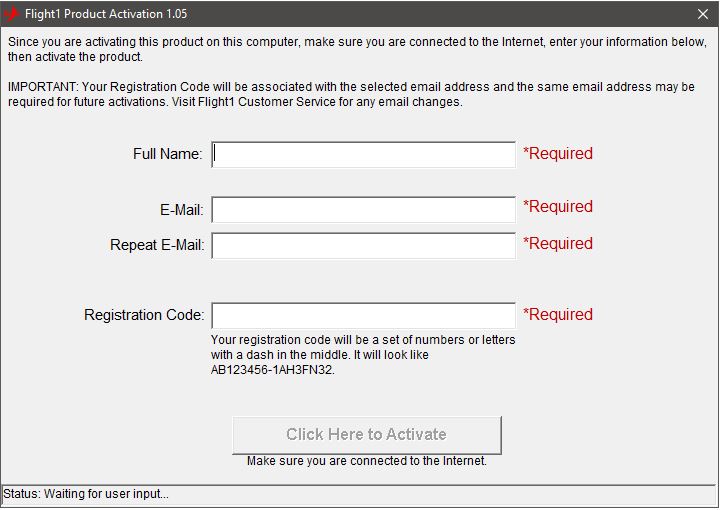This screenshot has height=510, width=720.
Task: Click the status bar reading Waiting for user input
Action: tap(359, 494)
